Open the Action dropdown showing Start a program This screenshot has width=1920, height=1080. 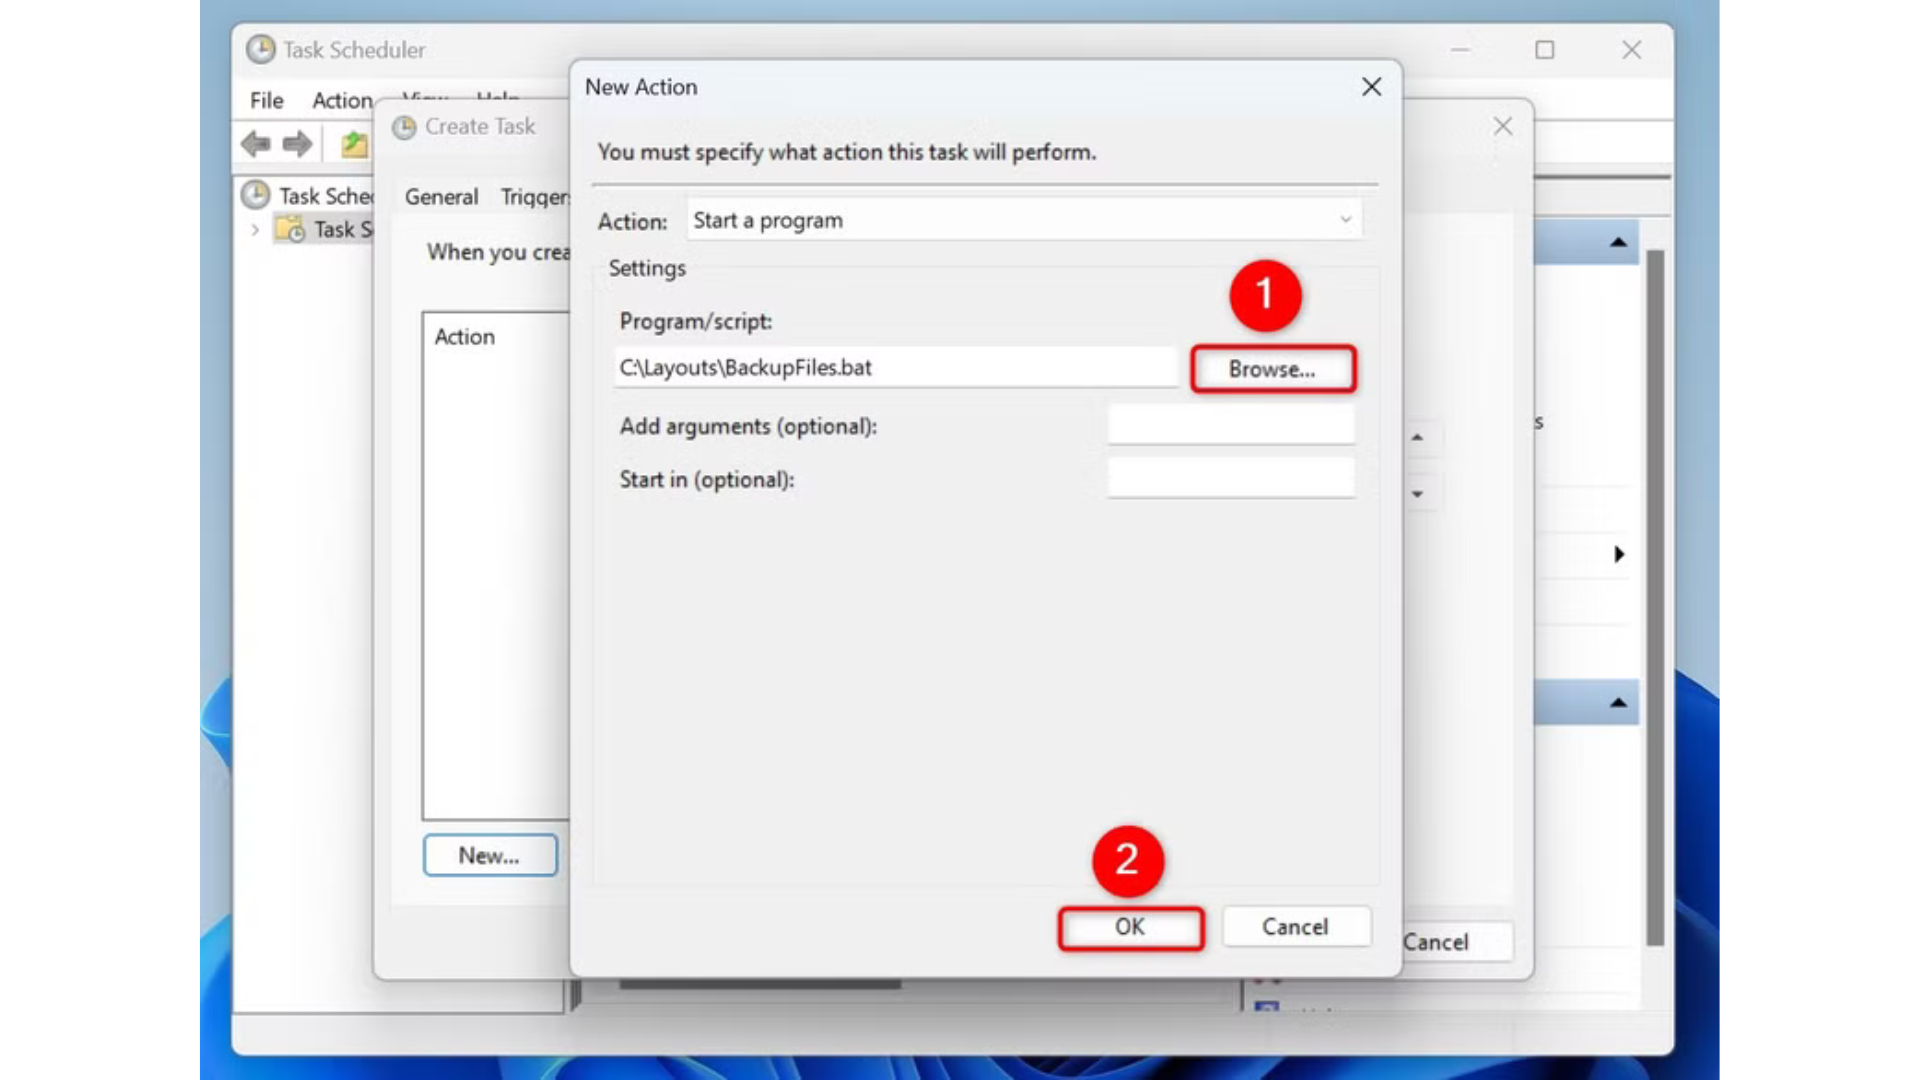tap(1346, 219)
